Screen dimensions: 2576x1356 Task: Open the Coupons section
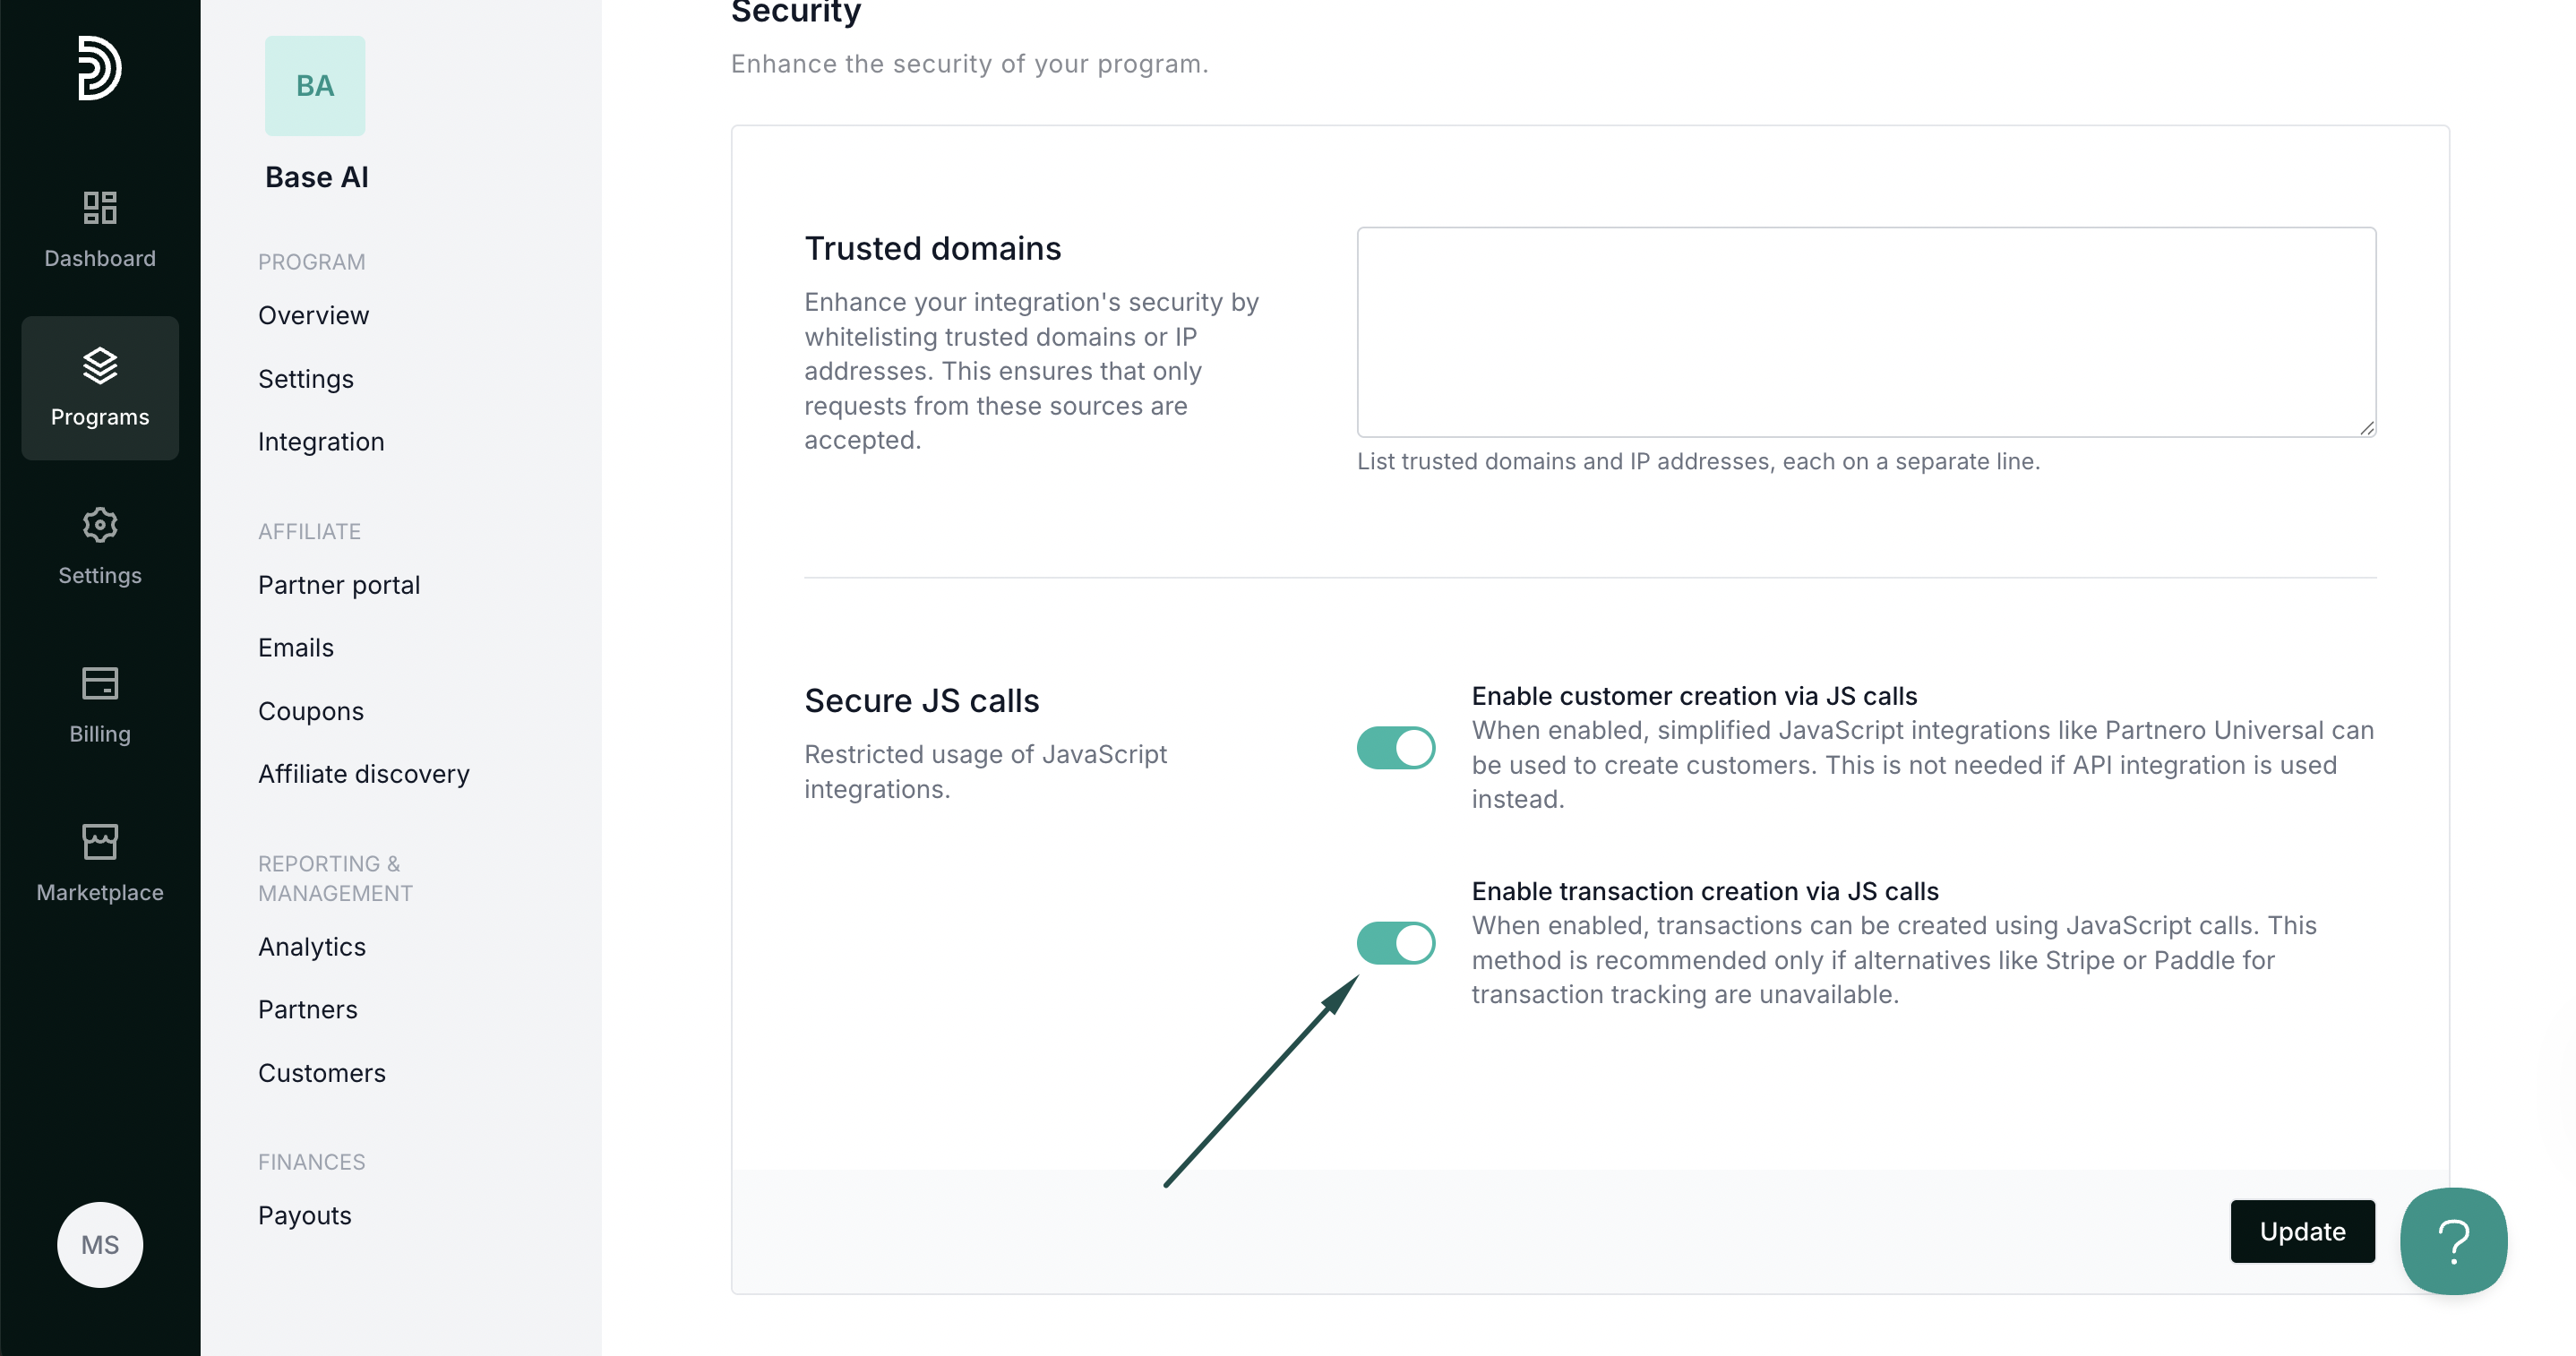(311, 711)
